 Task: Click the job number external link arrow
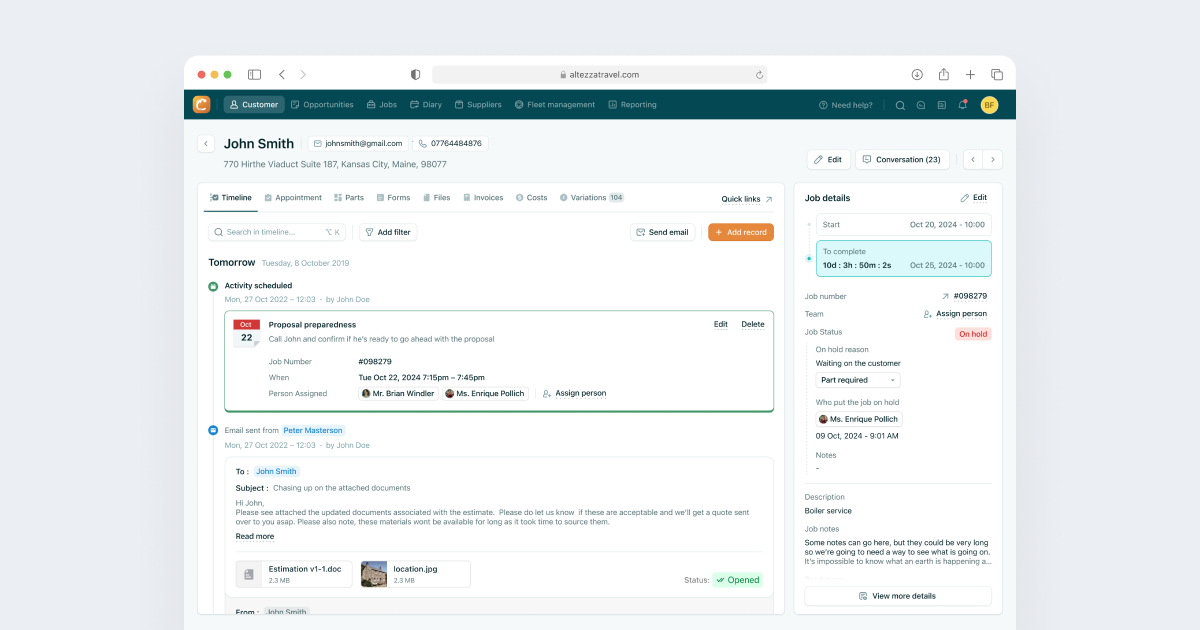pyautogui.click(x=945, y=296)
